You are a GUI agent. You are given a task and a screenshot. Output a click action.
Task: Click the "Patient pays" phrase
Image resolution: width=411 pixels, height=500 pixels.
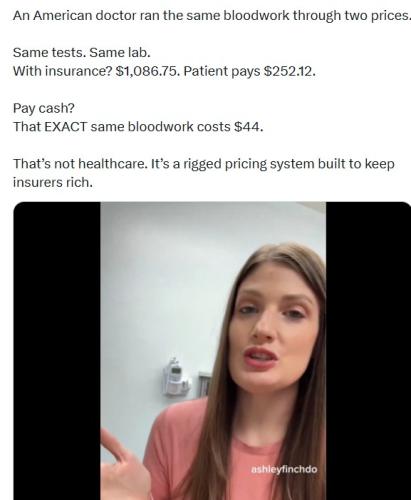pyautogui.click(x=222, y=71)
